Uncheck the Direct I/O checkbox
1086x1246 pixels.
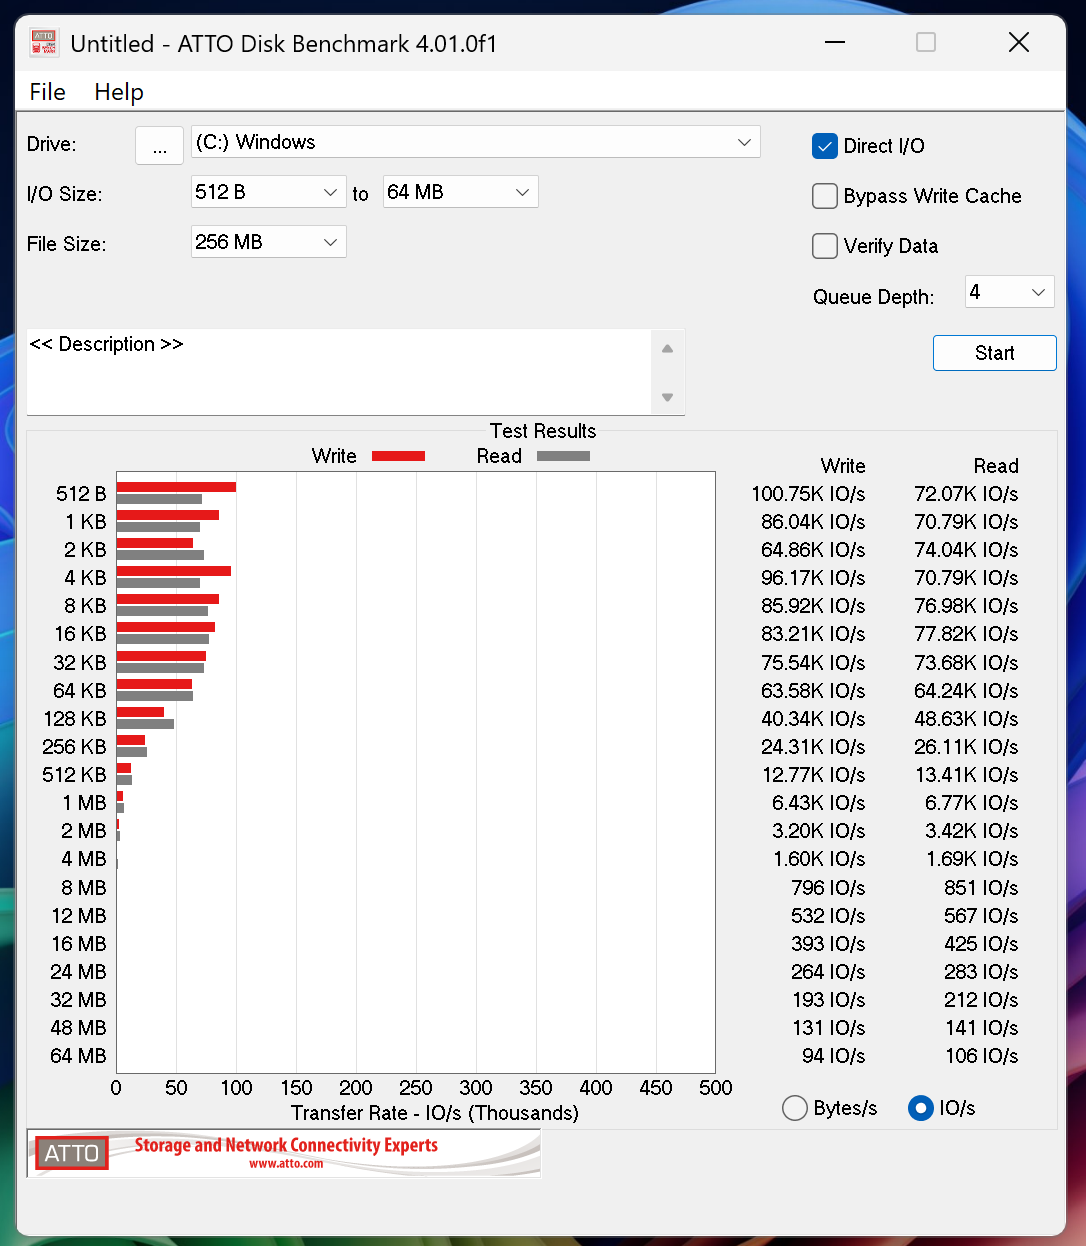tap(825, 146)
